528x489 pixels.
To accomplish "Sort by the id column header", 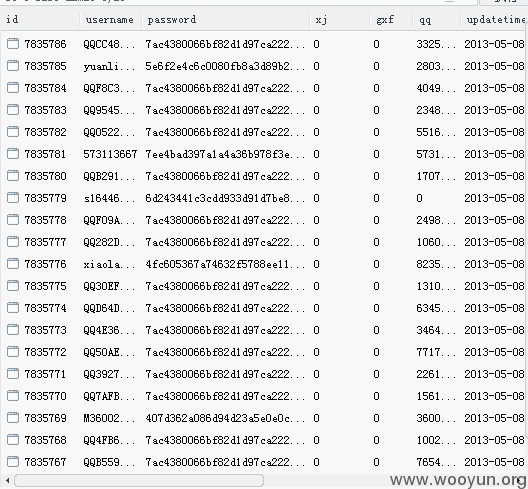I will pyautogui.click(x=40, y=20).
